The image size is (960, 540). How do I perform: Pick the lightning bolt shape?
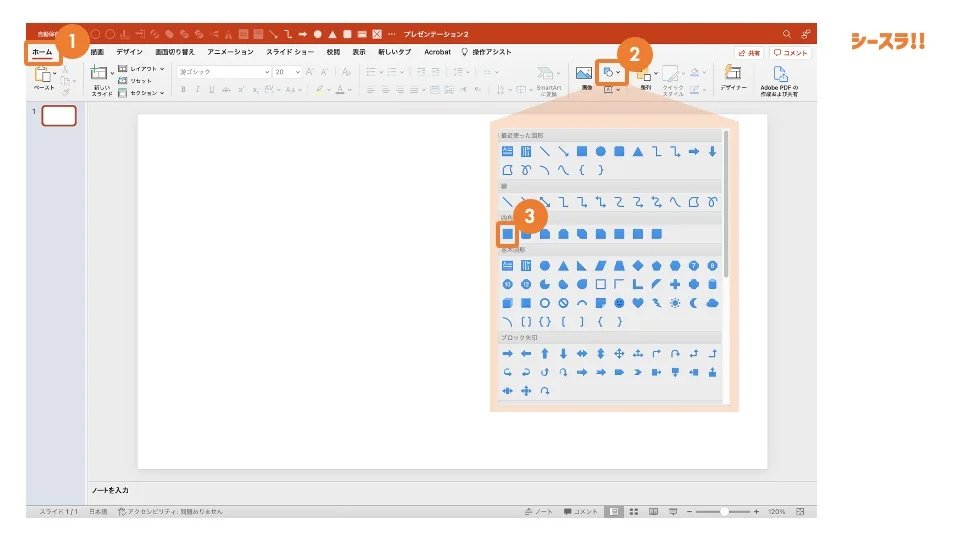coord(656,303)
